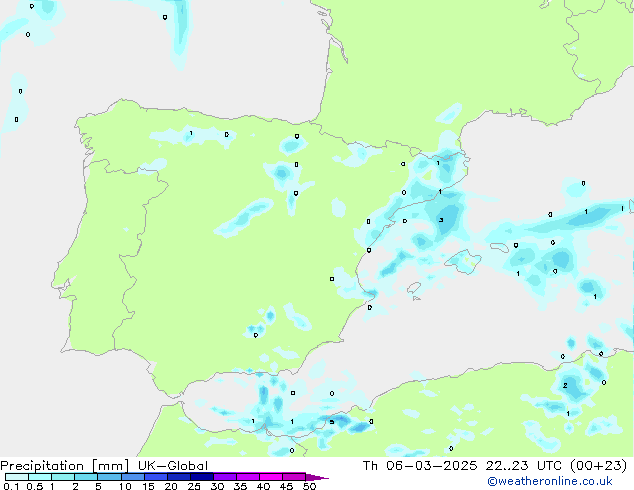Pick the 10–15 mm legend color box
This screenshot has height=490, width=634.
(x=132, y=477)
